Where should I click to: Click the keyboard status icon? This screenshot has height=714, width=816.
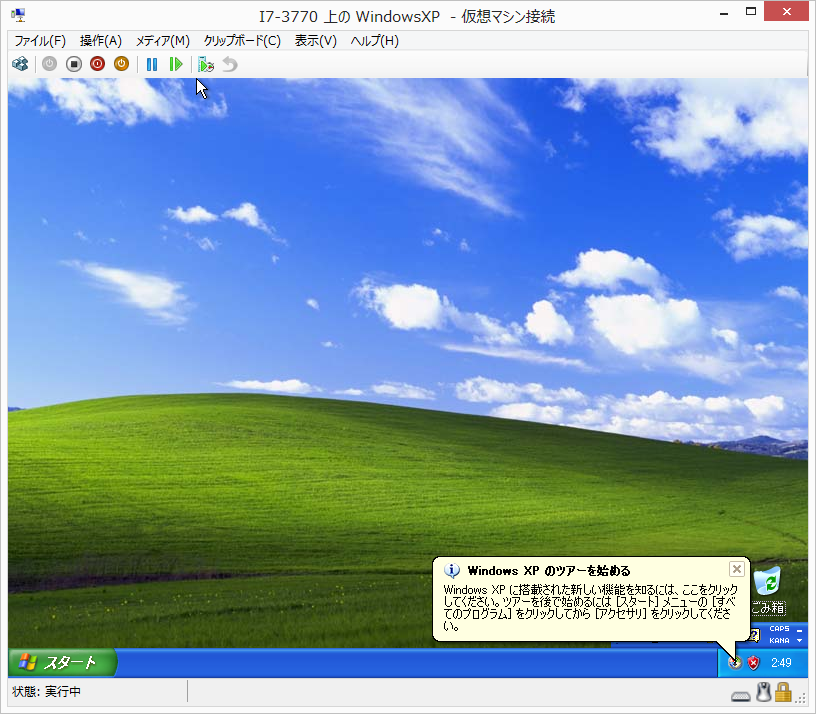(x=741, y=696)
